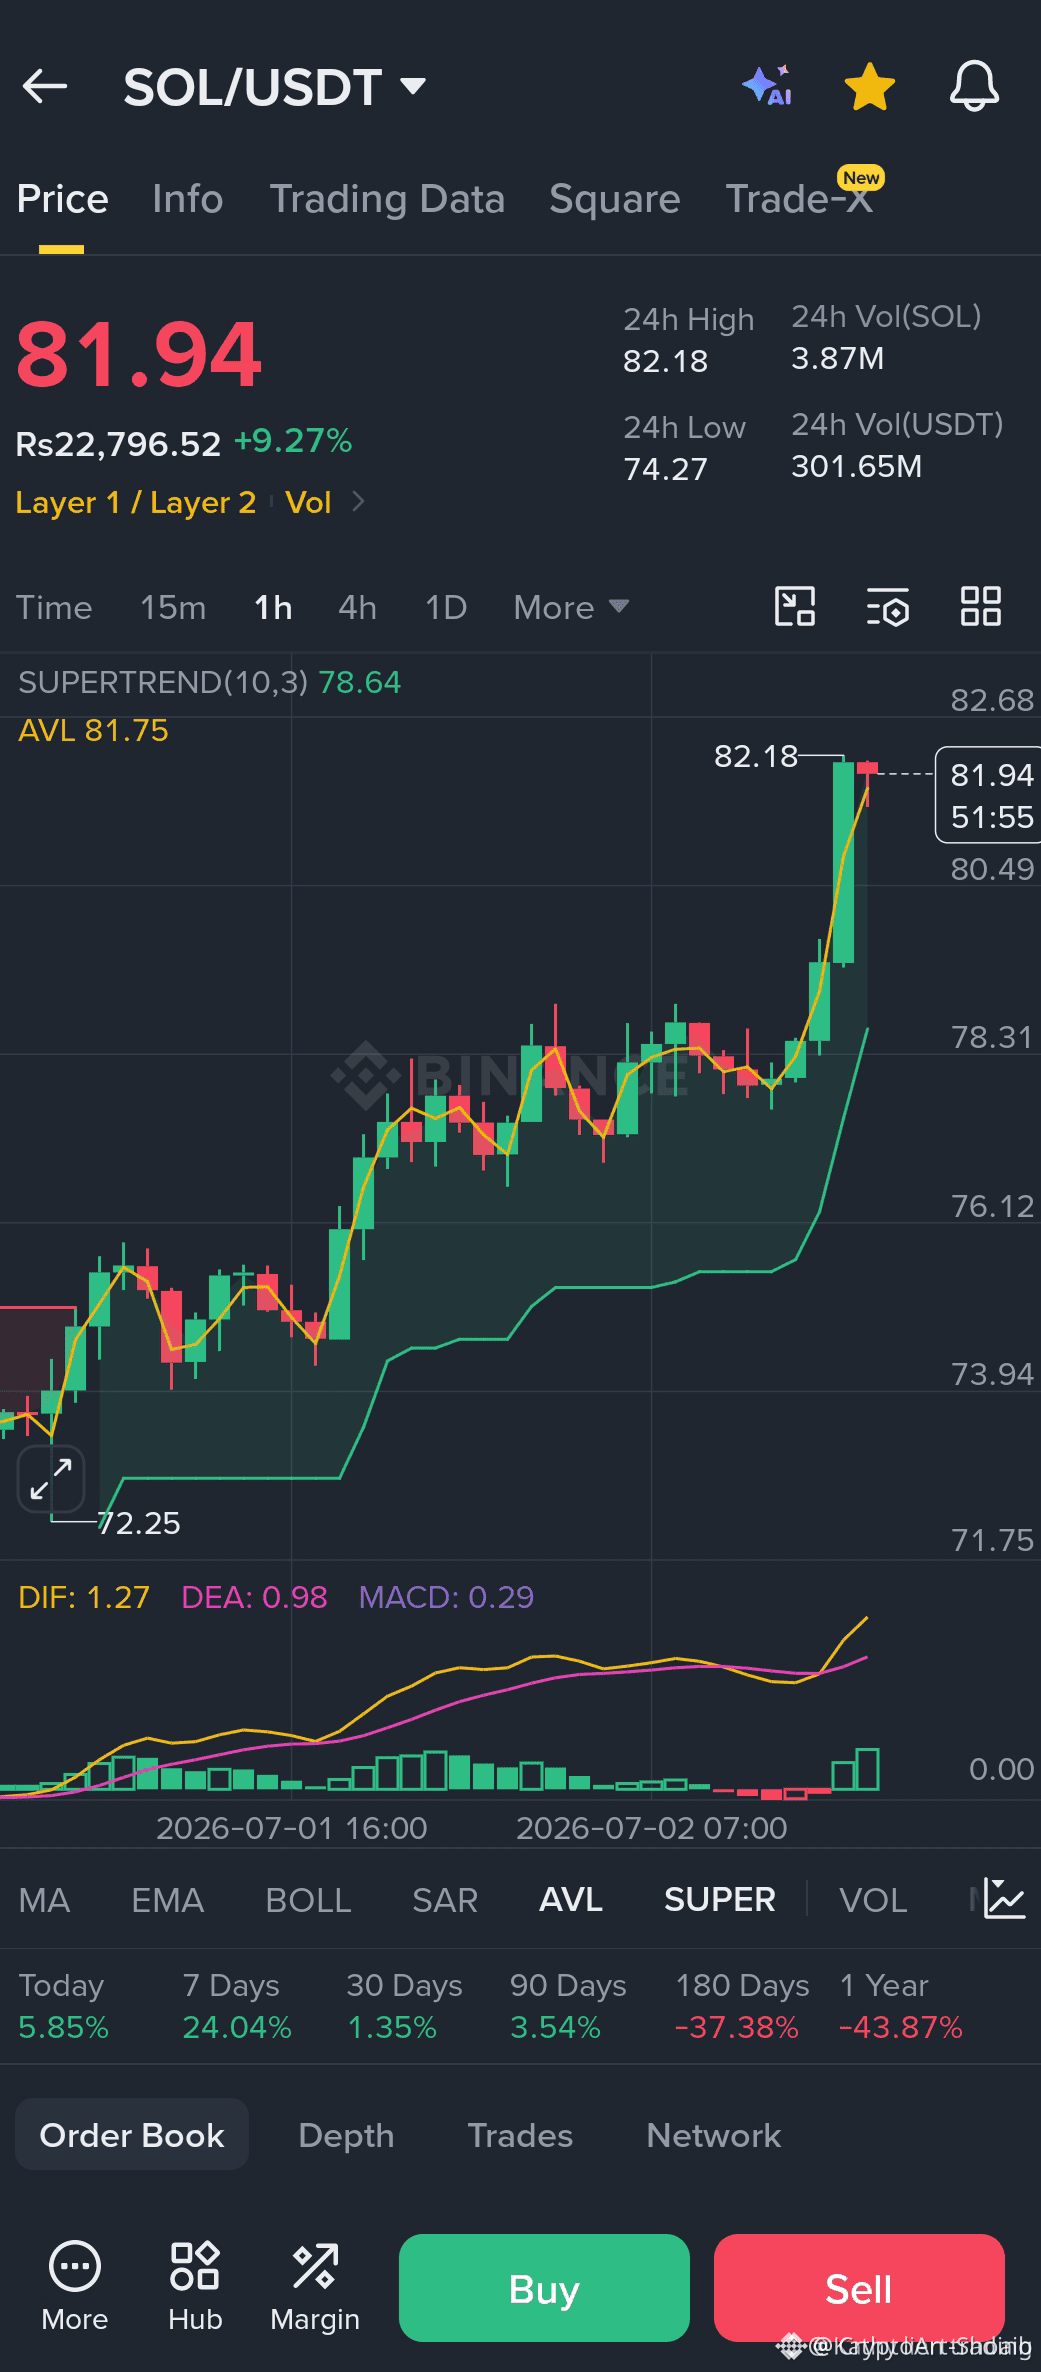Open the Hub icon
Screen dimensions: 1041x2372
[x=195, y=2287]
